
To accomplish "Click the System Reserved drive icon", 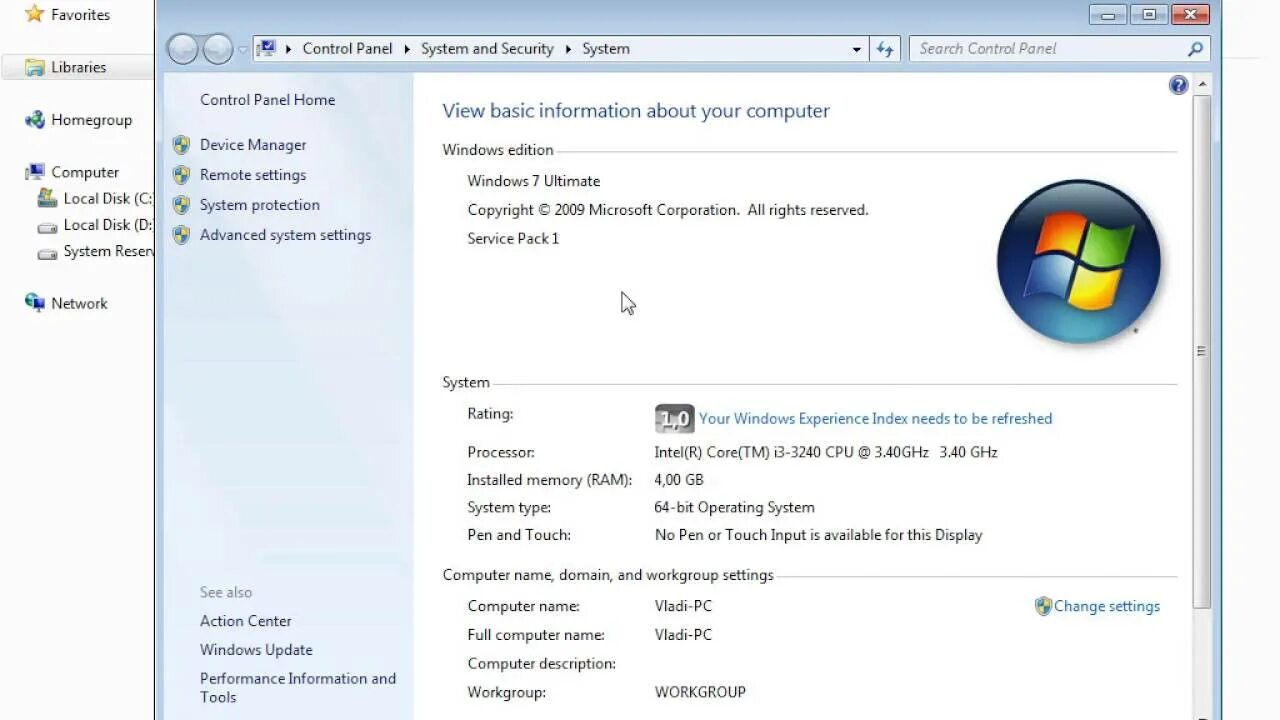I will click(x=47, y=253).
